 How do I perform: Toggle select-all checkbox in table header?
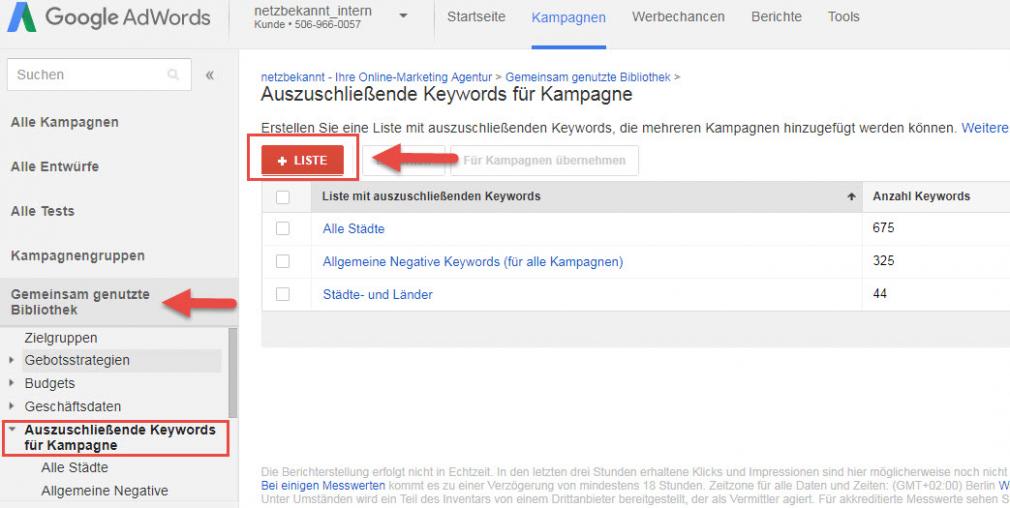pyautogui.click(x=283, y=197)
